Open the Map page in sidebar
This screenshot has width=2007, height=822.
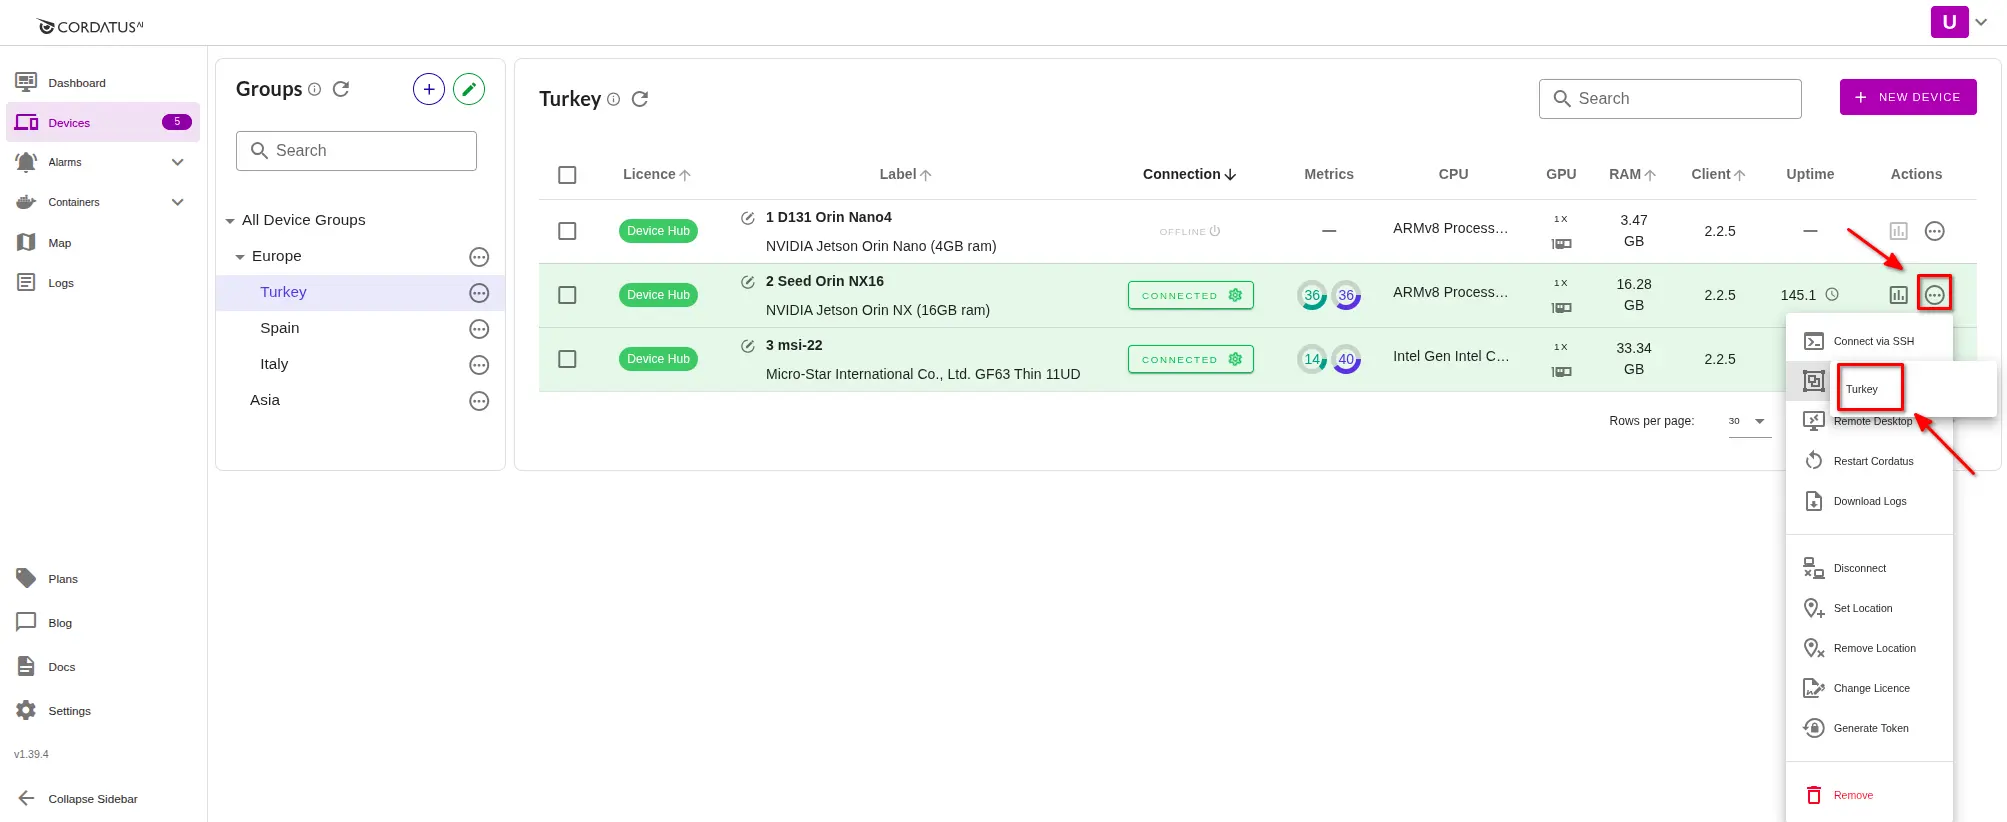pyautogui.click(x=59, y=243)
